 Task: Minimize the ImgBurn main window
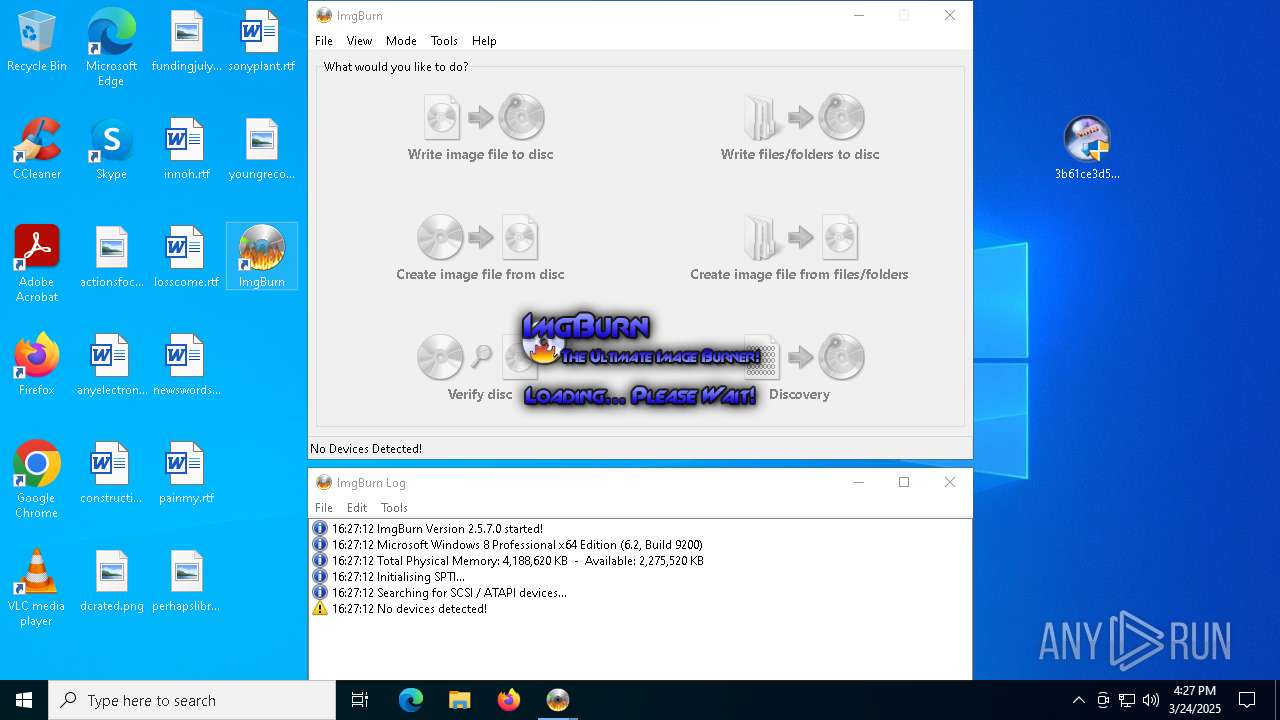point(858,15)
